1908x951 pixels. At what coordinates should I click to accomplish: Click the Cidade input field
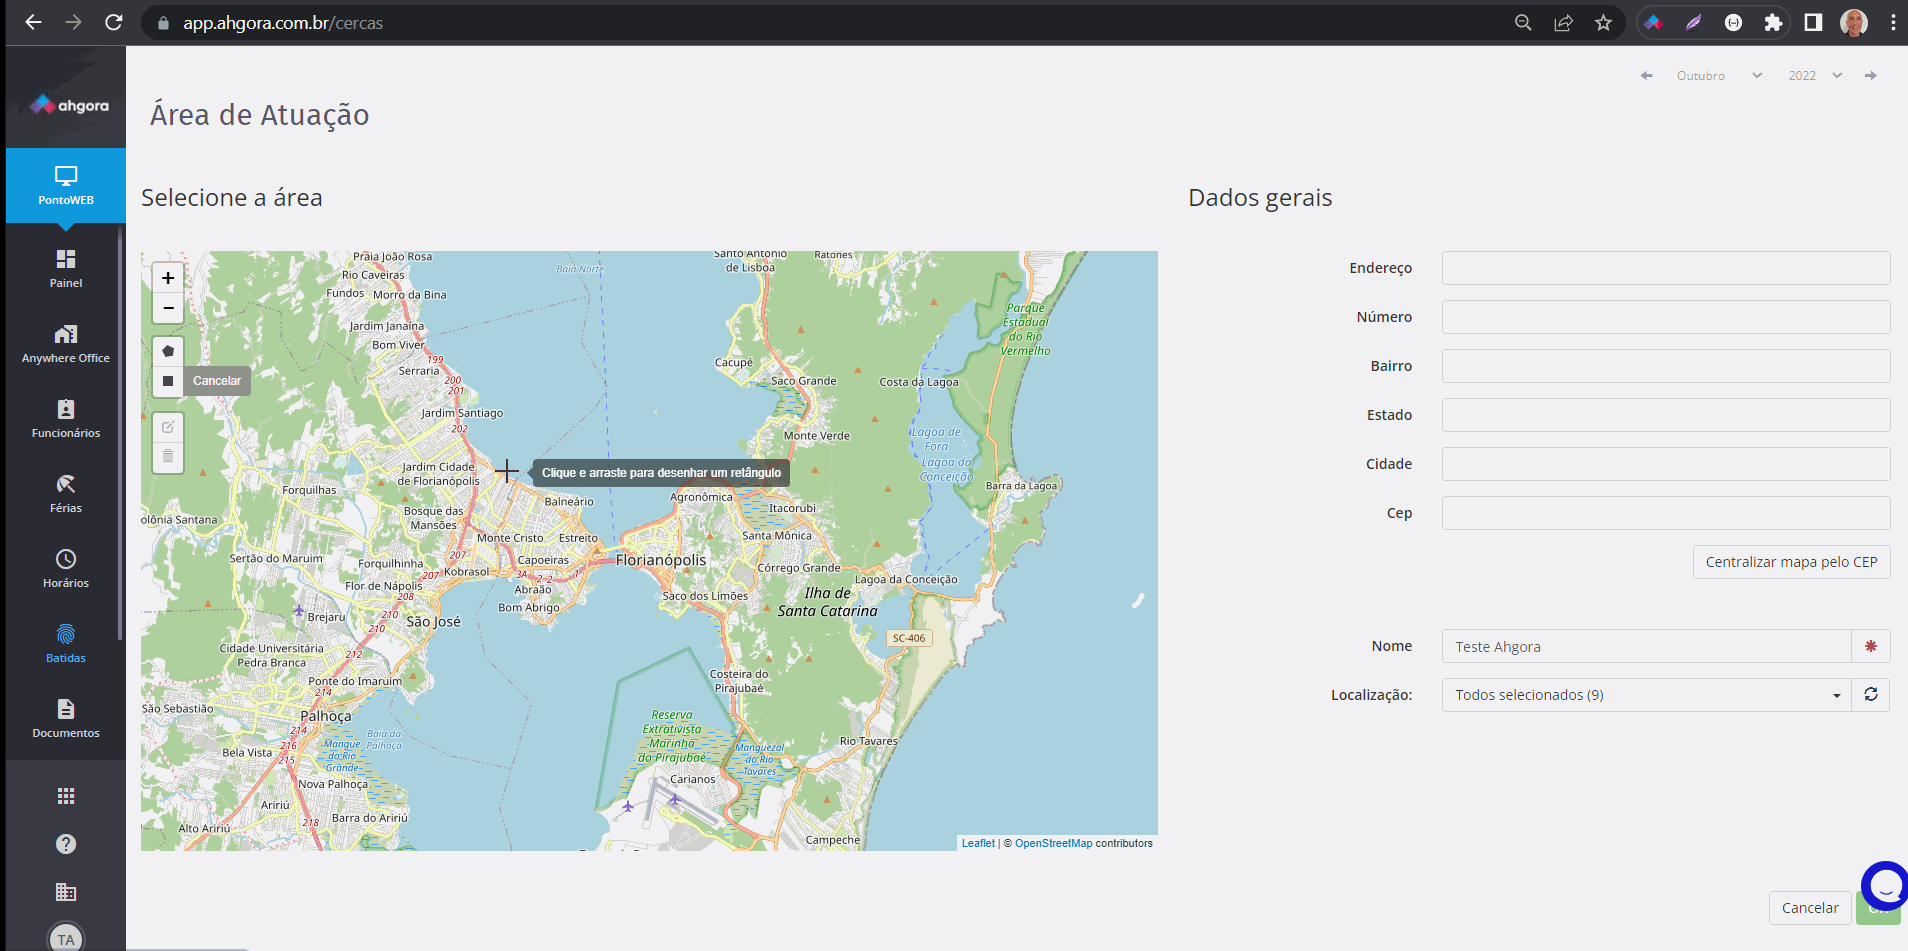(x=1666, y=464)
